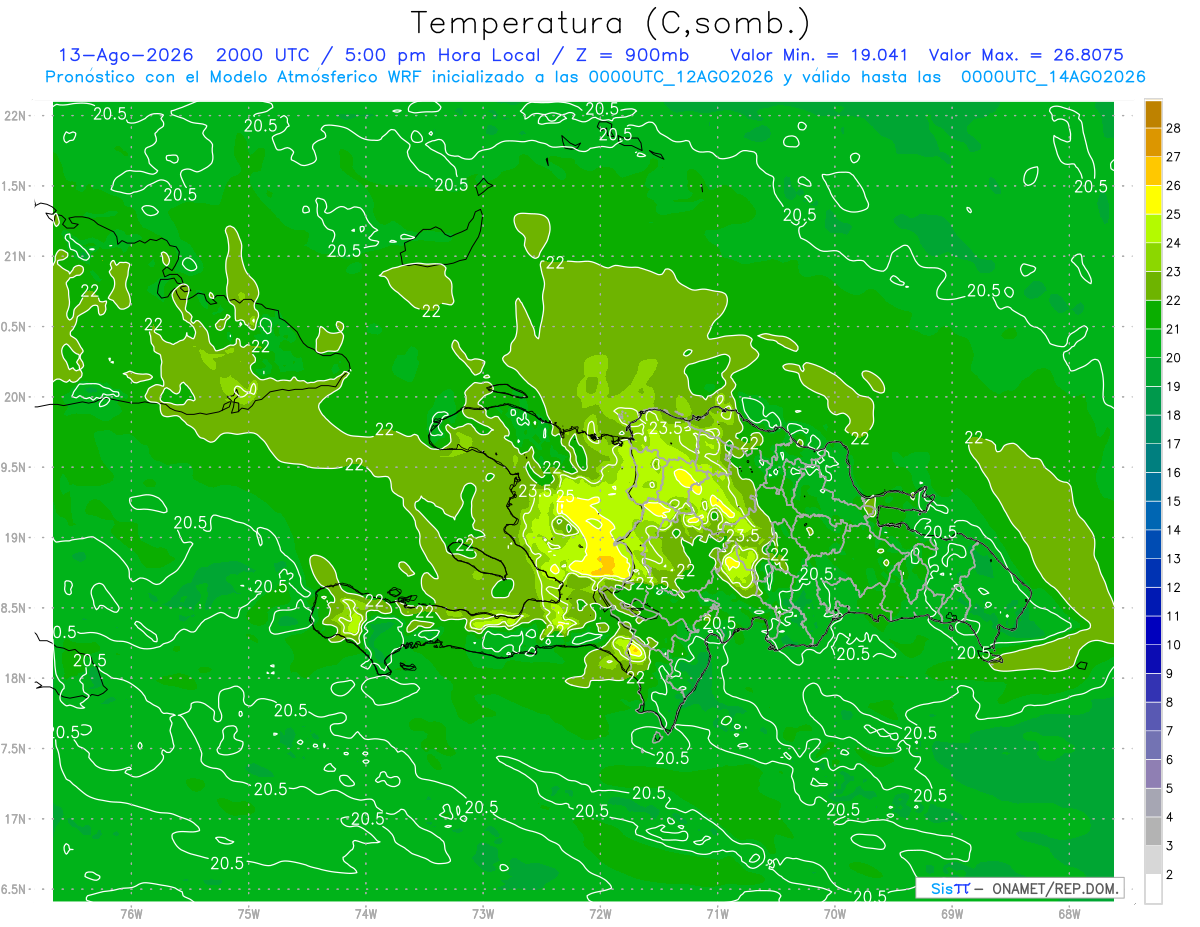Click the color scale label '15'
Image resolution: width=1200 pixels, height=927 pixels.
1173,501
